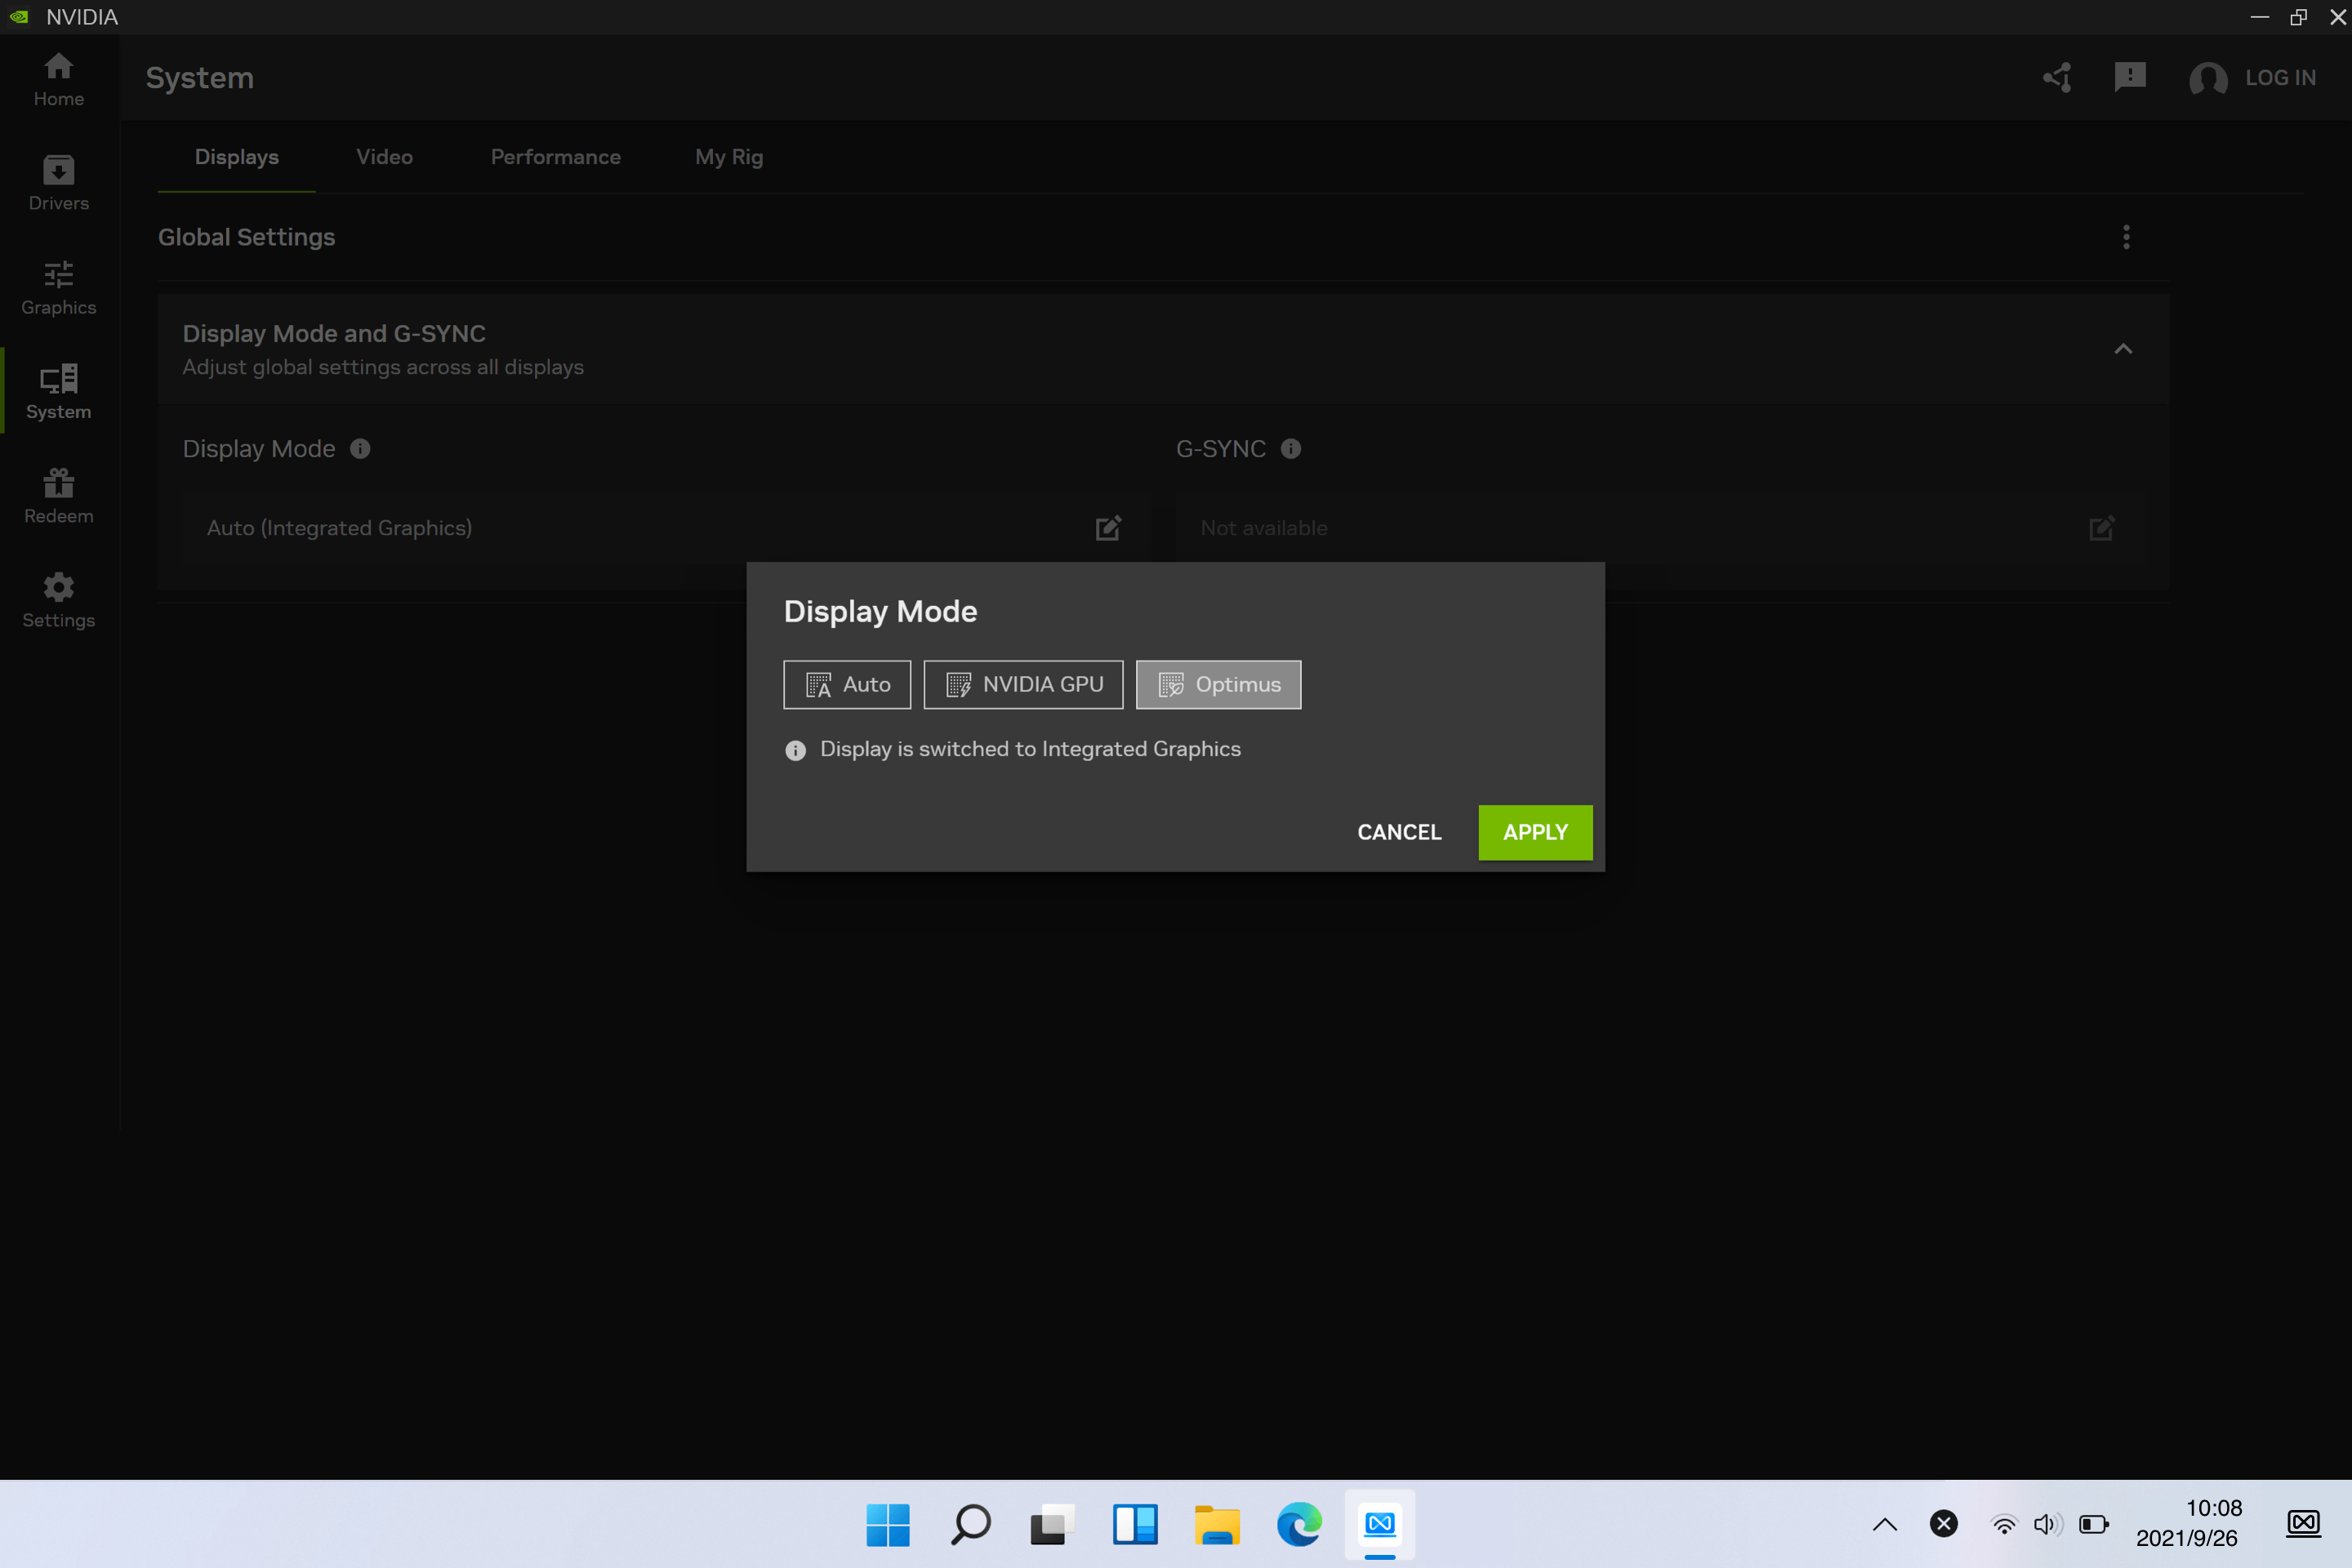Apply the Display Mode change
2352x1568 pixels.
click(1535, 832)
